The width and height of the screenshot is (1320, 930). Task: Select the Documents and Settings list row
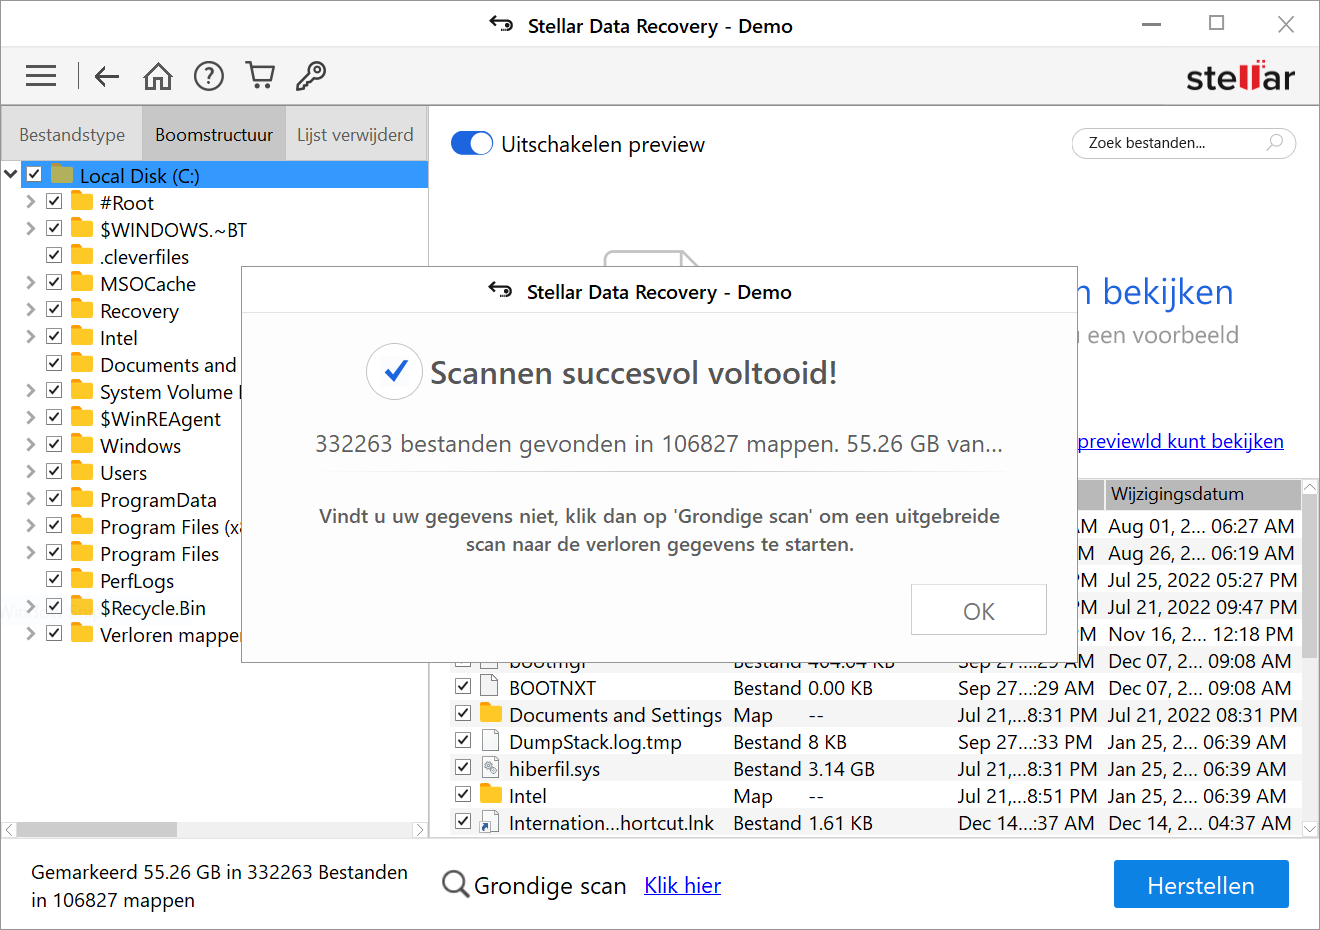coord(875,714)
